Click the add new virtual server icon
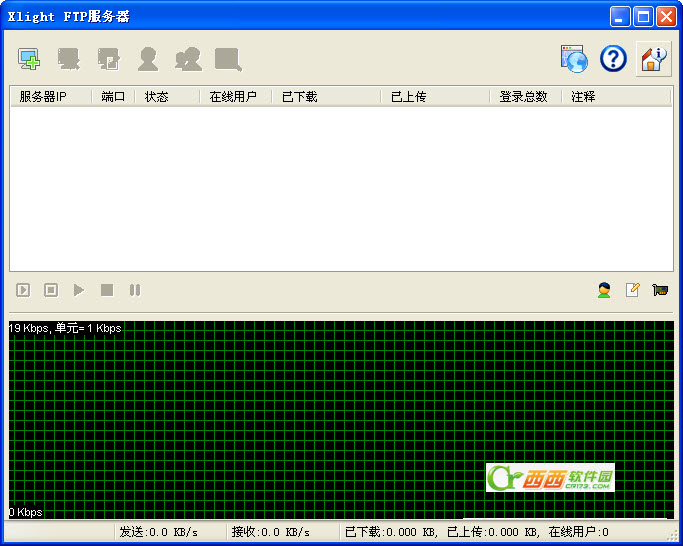The image size is (683, 546). [x=29, y=59]
